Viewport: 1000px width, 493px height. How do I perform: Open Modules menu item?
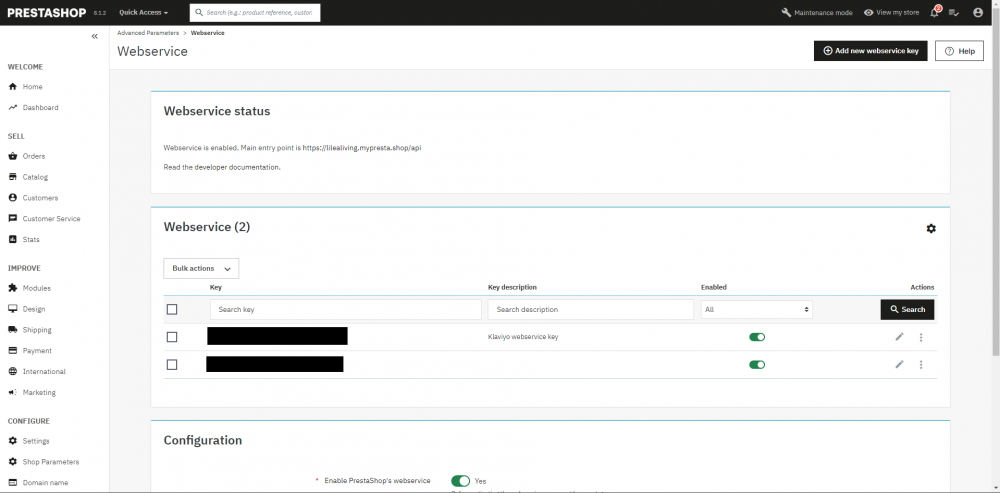click(36, 288)
